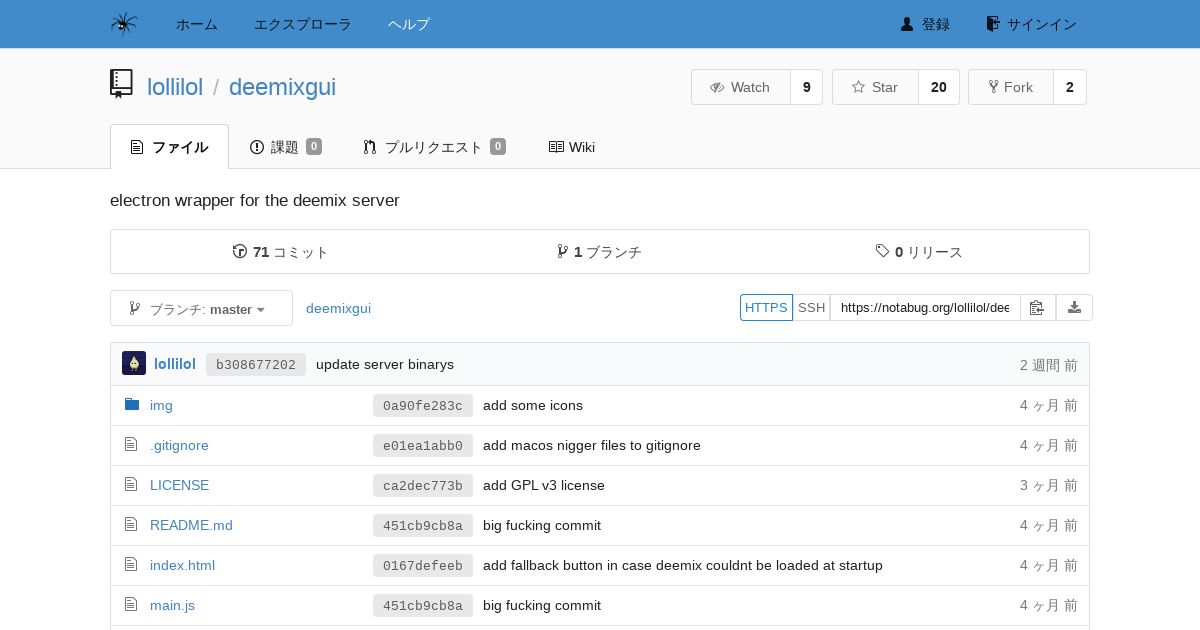
Task: Switch to the 課題 issues tab
Action: [x=285, y=147]
